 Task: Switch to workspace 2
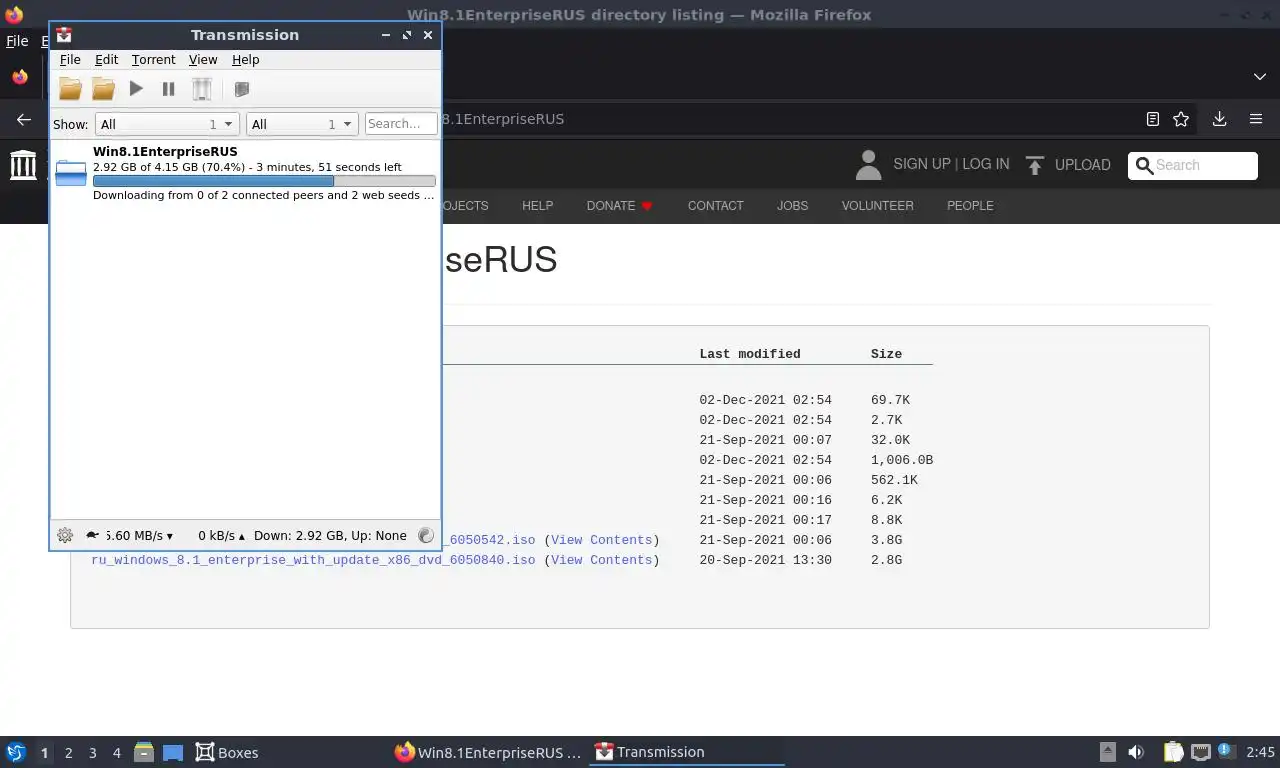point(68,753)
